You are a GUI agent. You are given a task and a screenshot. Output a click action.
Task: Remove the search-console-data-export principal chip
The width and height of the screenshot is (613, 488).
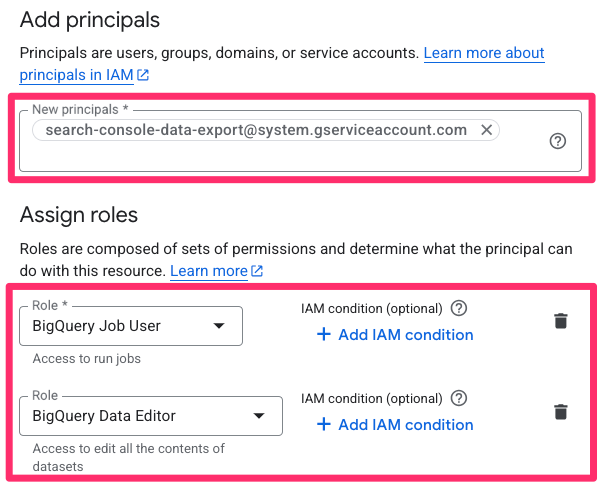point(486,130)
